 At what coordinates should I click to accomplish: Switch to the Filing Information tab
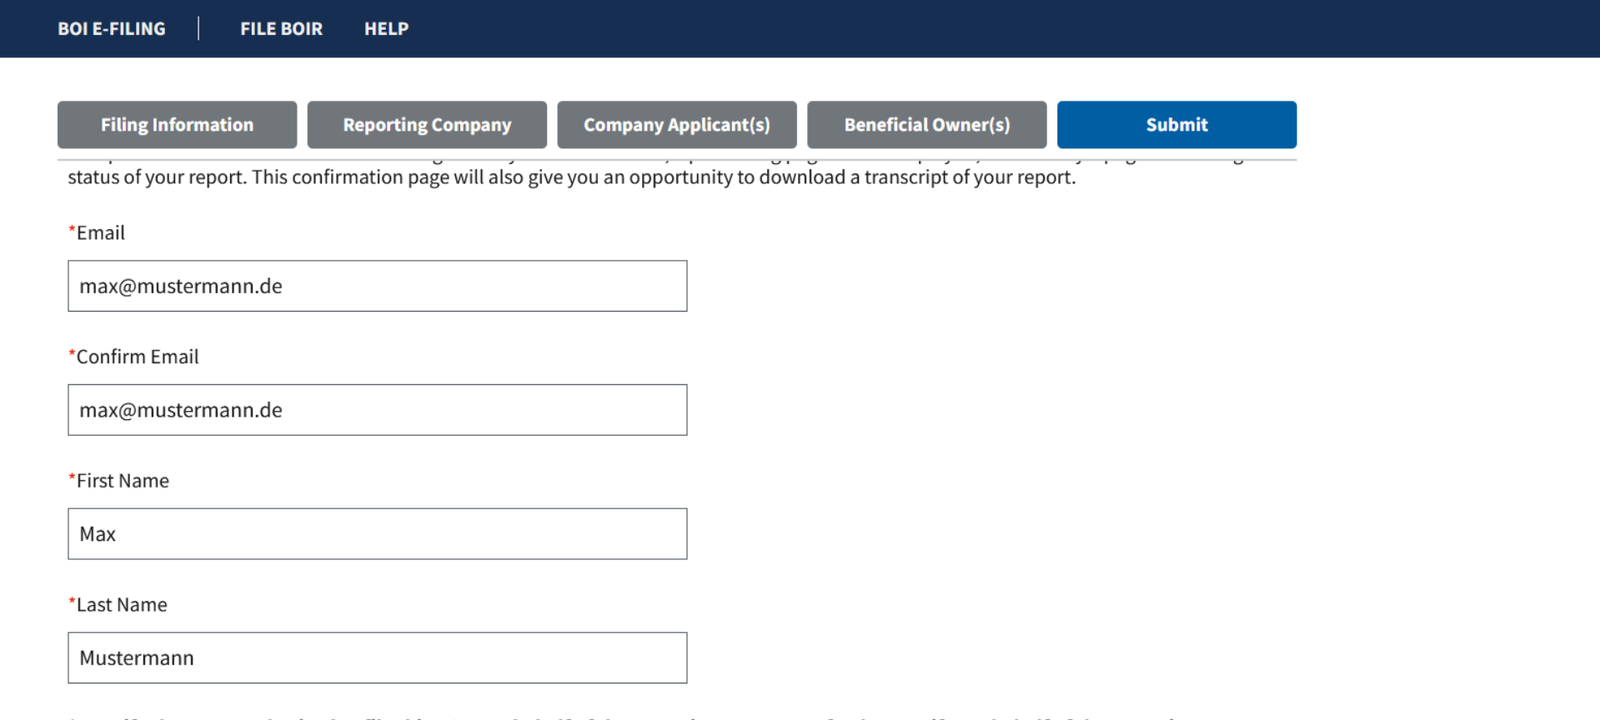(x=177, y=125)
